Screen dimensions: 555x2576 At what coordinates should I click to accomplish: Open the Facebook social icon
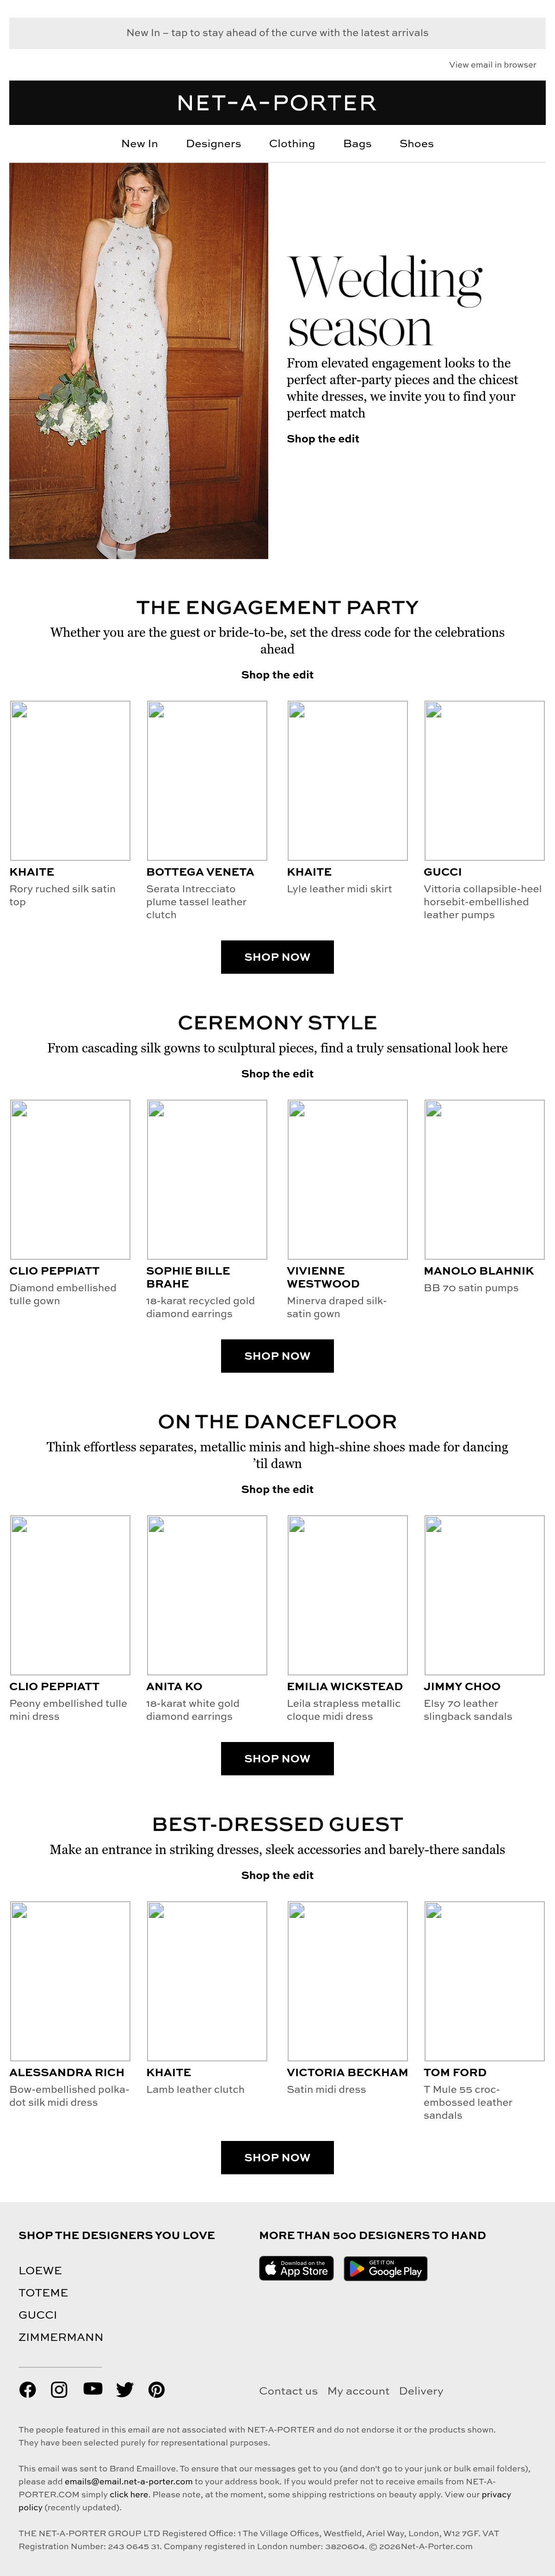(x=27, y=2389)
